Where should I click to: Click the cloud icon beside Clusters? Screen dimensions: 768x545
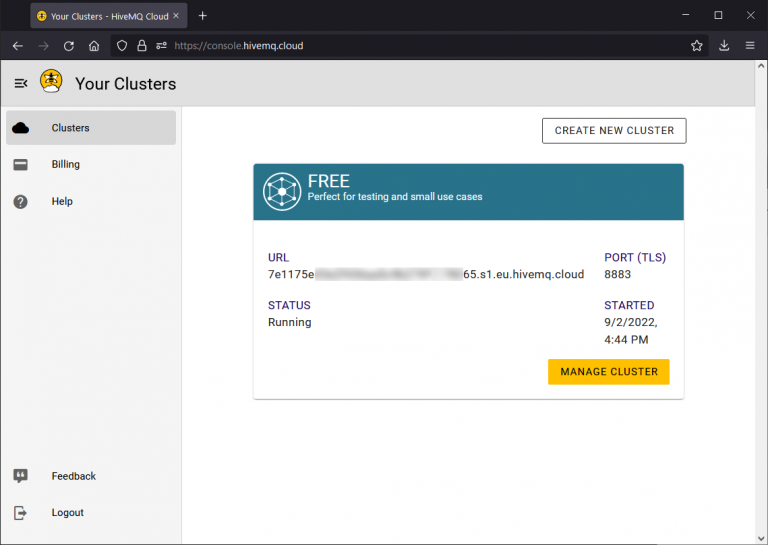pos(20,128)
